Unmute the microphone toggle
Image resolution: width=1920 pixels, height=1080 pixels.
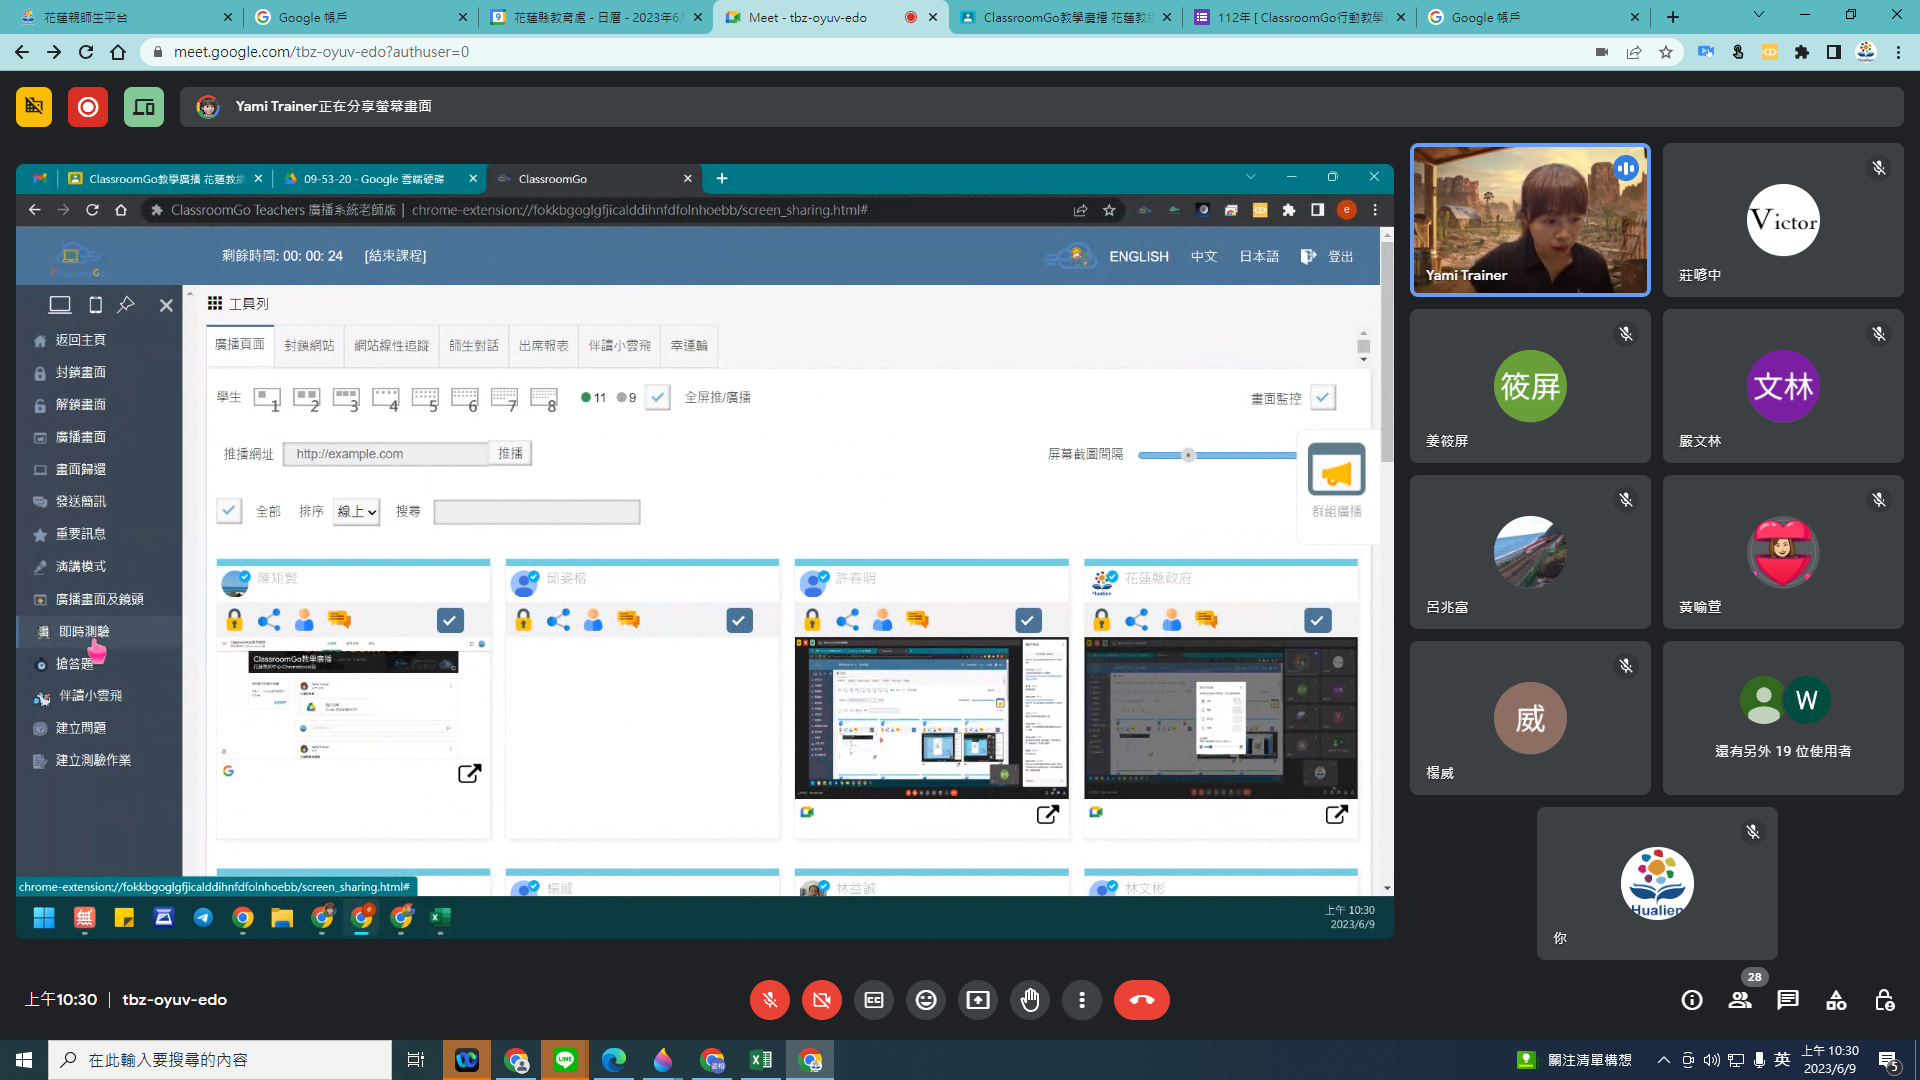click(770, 1000)
